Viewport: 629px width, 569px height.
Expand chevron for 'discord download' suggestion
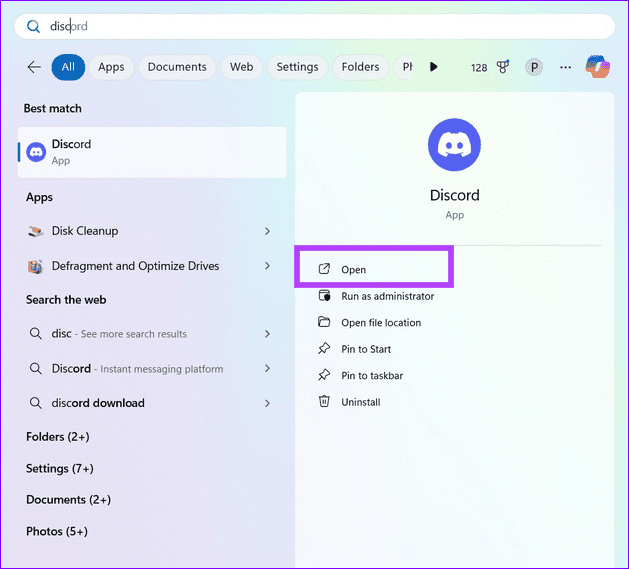click(x=267, y=403)
